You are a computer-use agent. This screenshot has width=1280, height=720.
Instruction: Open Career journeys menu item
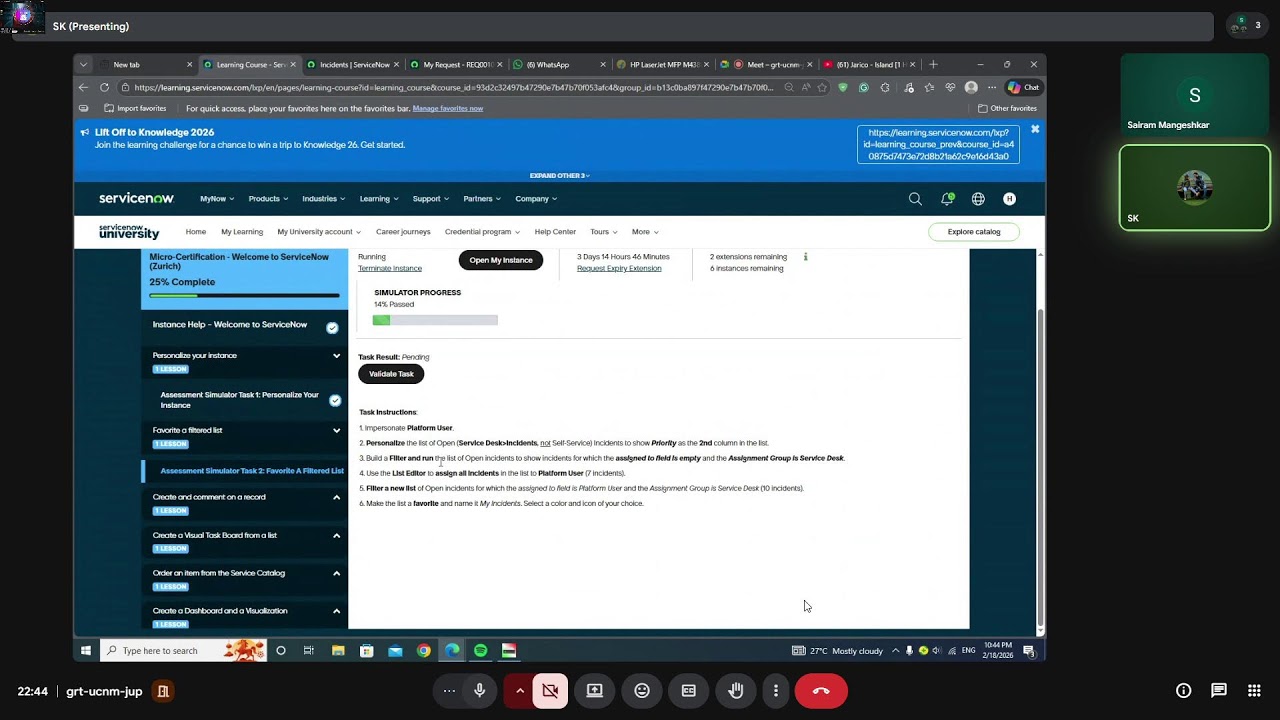tap(403, 232)
